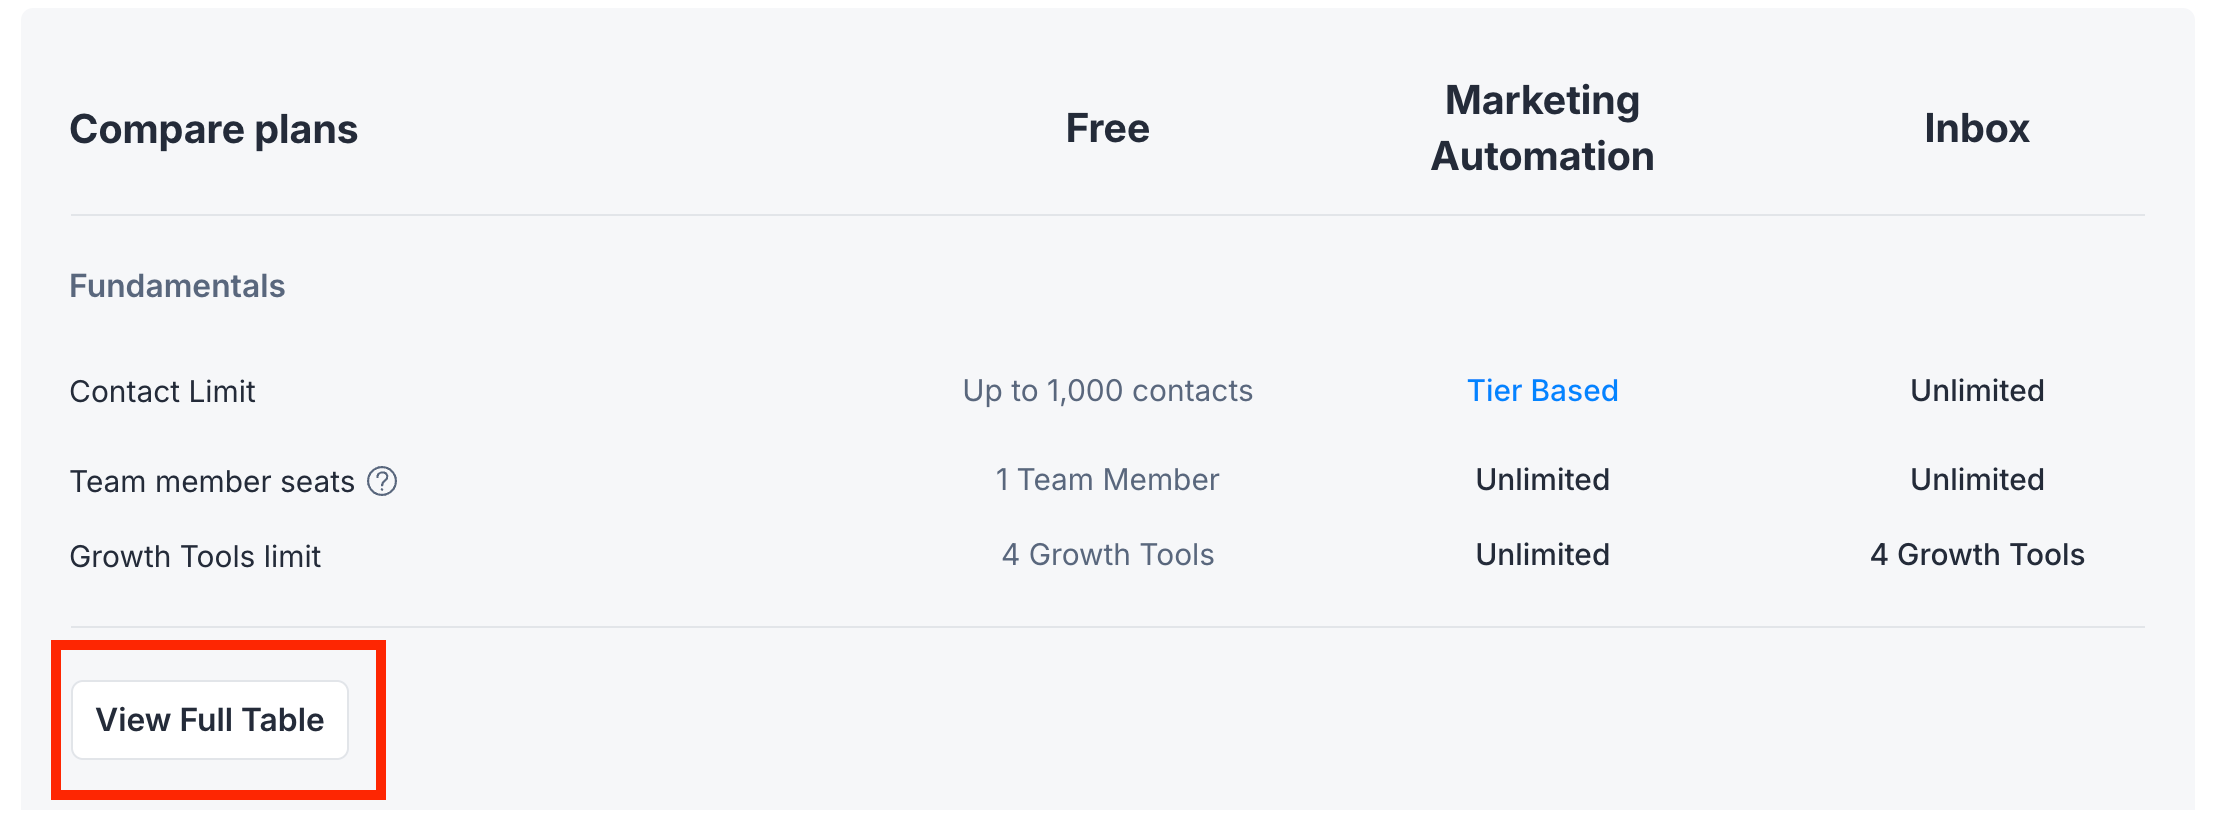
Task: Click the divider line below the plan headers
Action: [x=1107, y=215]
